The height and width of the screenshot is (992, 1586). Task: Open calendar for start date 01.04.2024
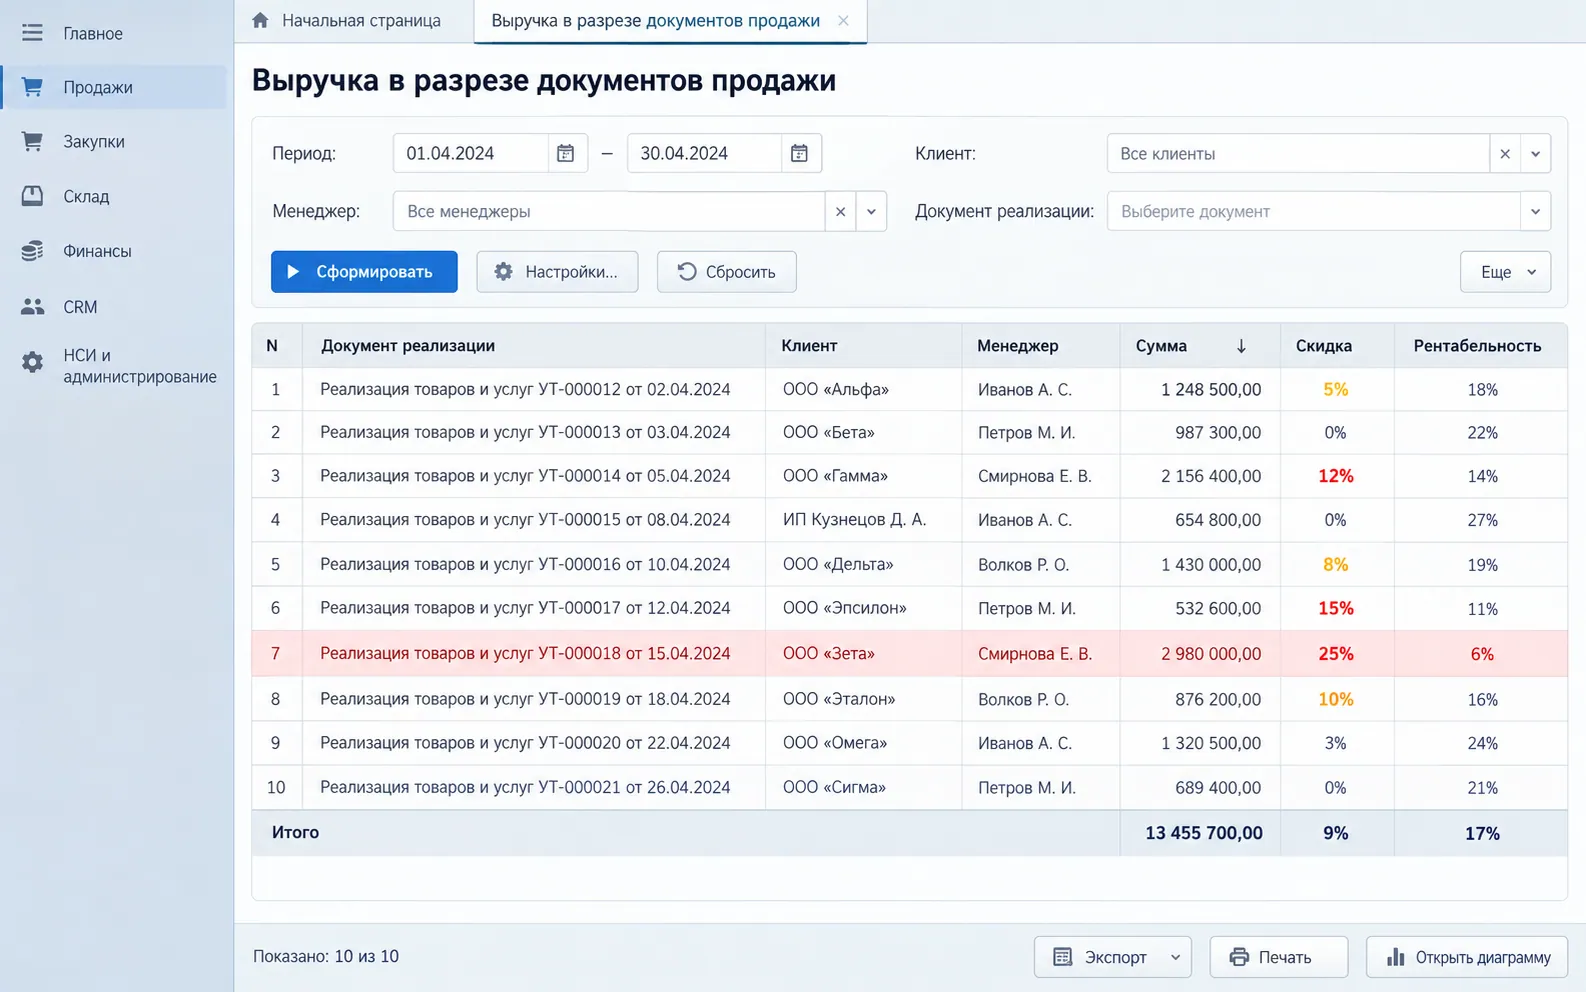point(566,153)
